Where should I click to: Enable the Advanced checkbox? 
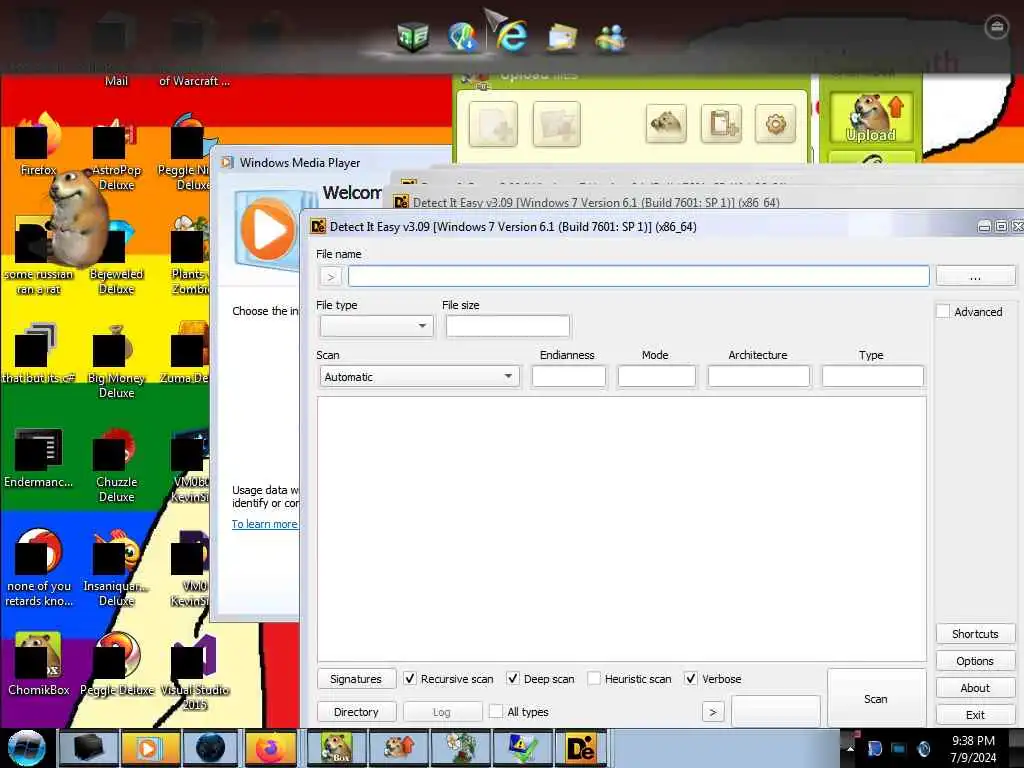[943, 312]
